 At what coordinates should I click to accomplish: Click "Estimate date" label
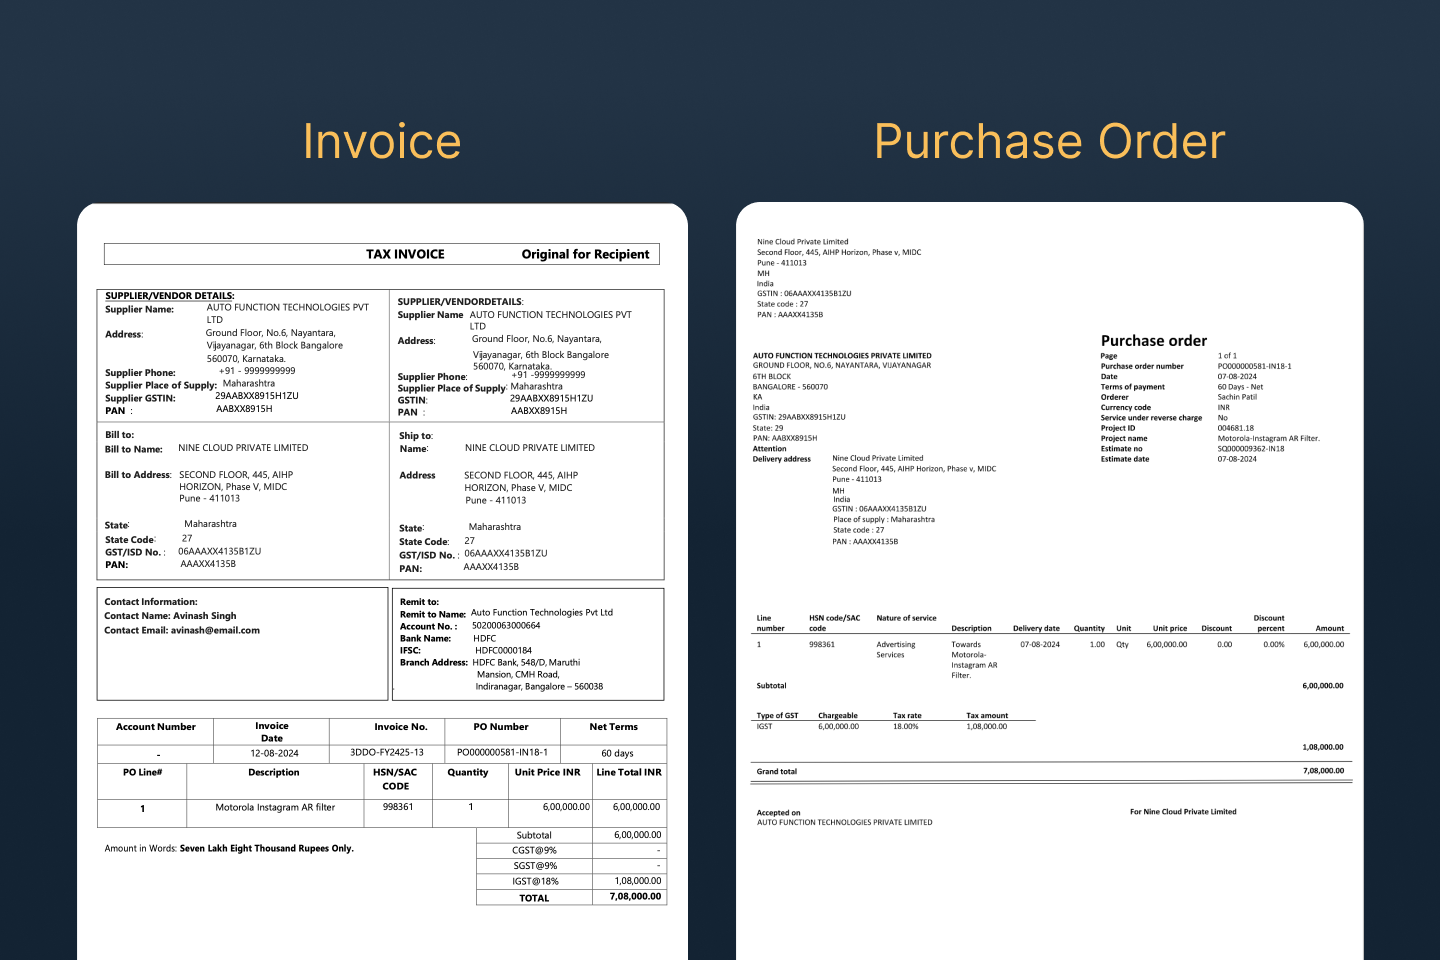point(1125,459)
